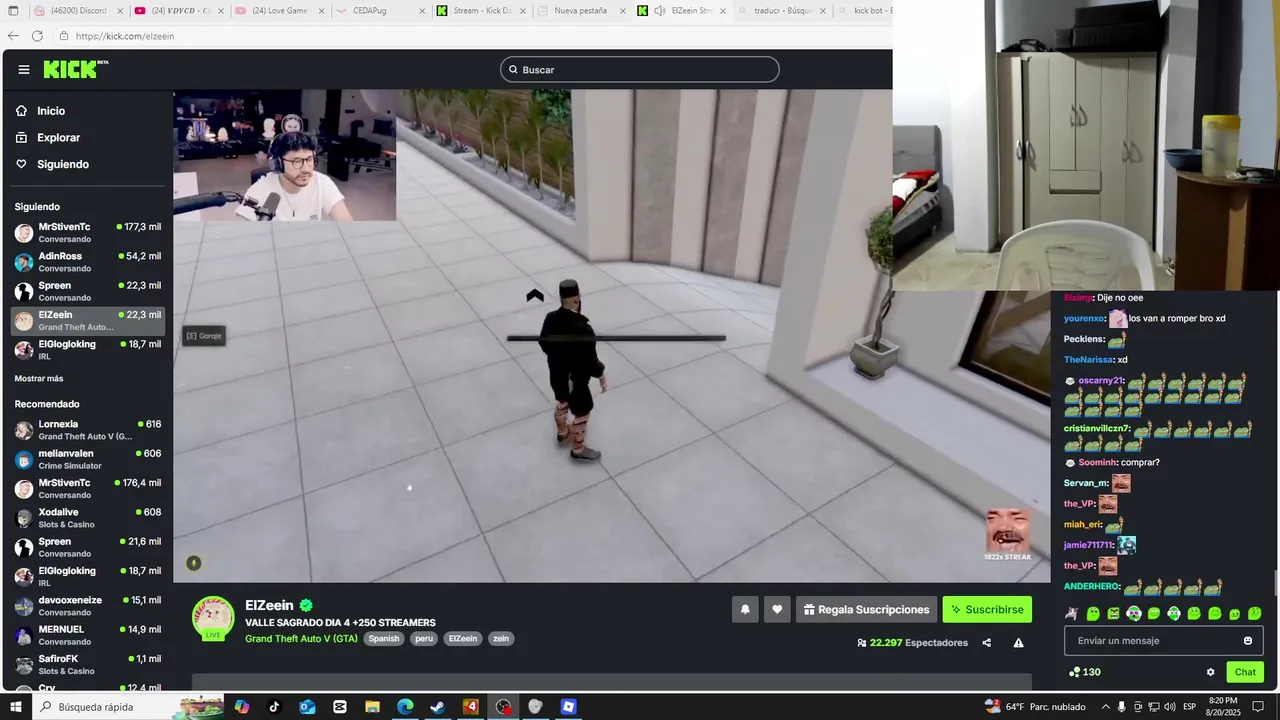Select the first dancing emote in quick bar
Viewport: 1280px width, 720px height.
click(x=1072, y=613)
